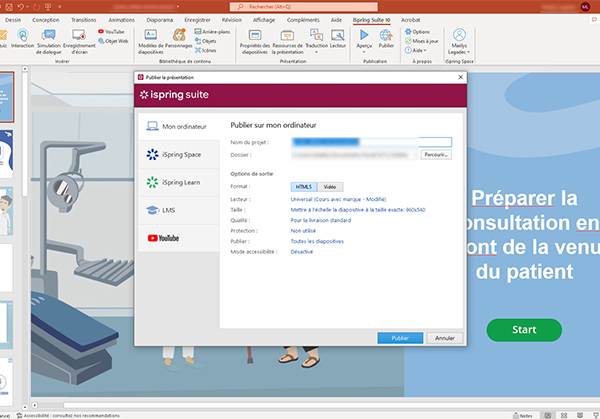The height and width of the screenshot is (419, 600).
Task: Click the Rechercher search box
Action: click(303, 7)
